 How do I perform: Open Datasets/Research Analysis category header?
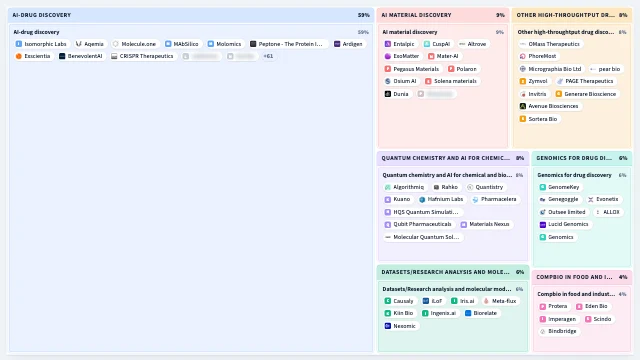[x=453, y=272]
